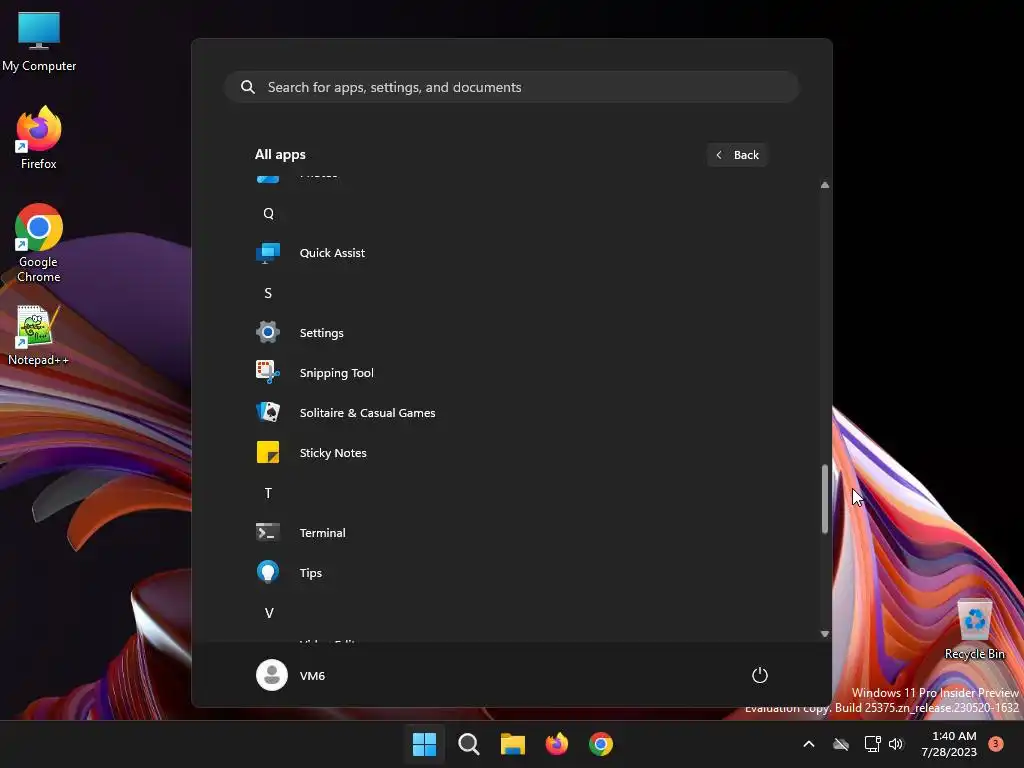Select Google Chrome desktop shortcut

click(39, 243)
